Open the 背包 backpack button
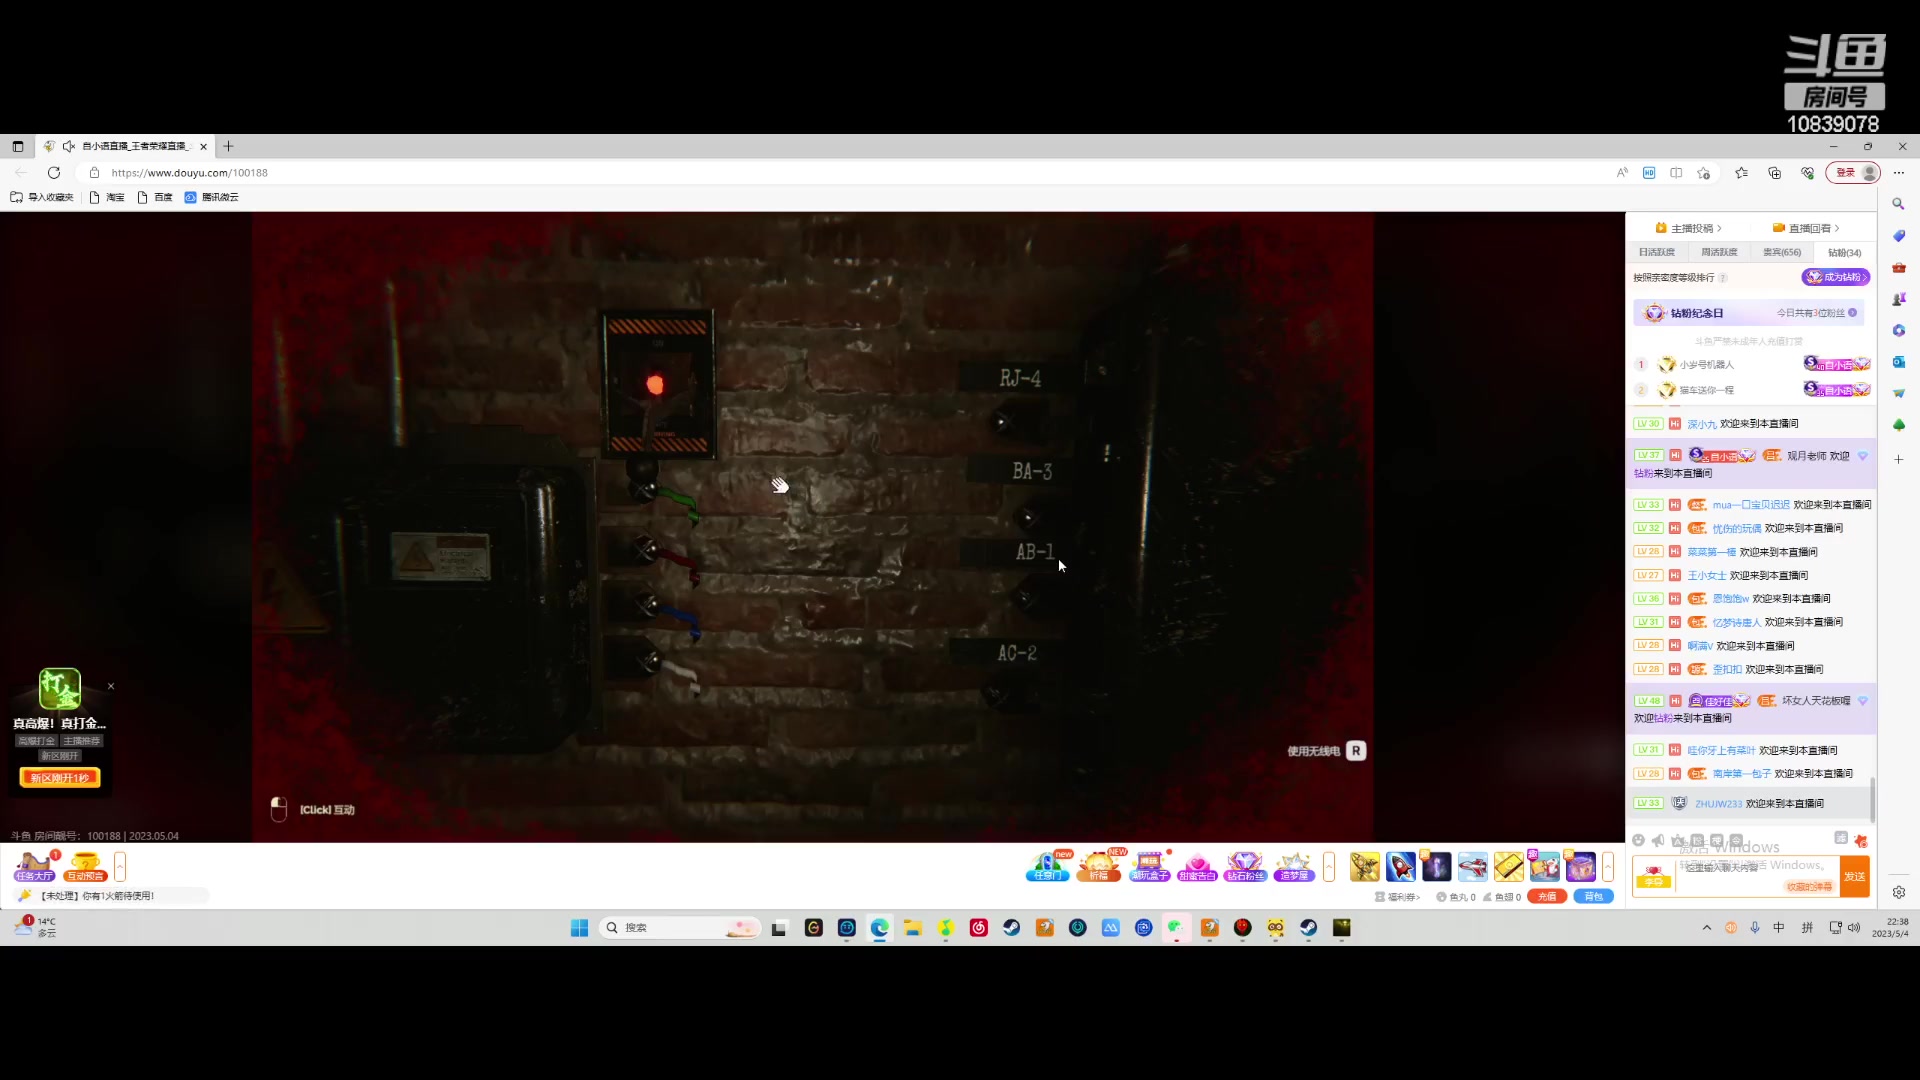Screen dimensions: 1920x1080 point(1594,897)
